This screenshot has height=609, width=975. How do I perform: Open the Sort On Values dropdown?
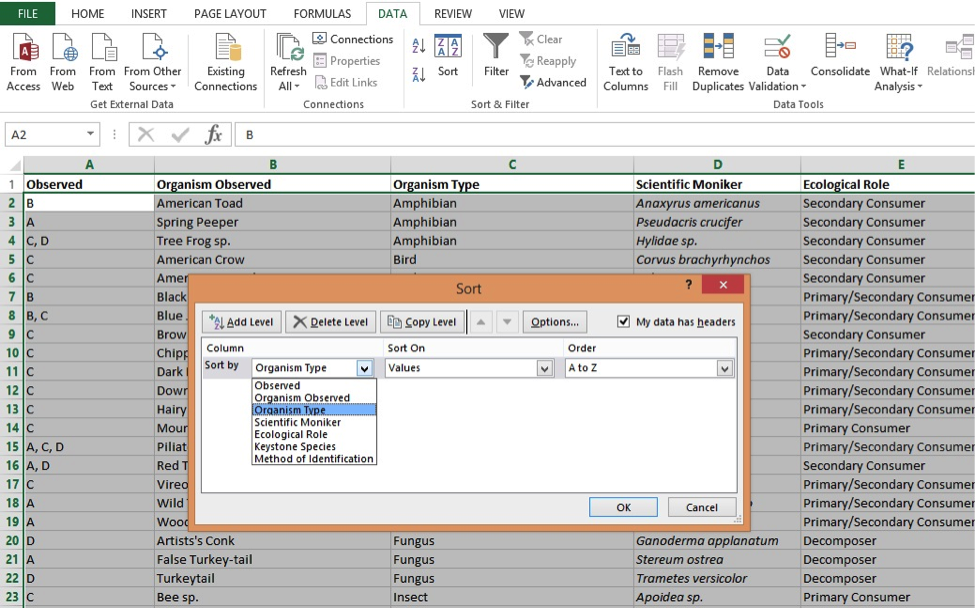545,368
